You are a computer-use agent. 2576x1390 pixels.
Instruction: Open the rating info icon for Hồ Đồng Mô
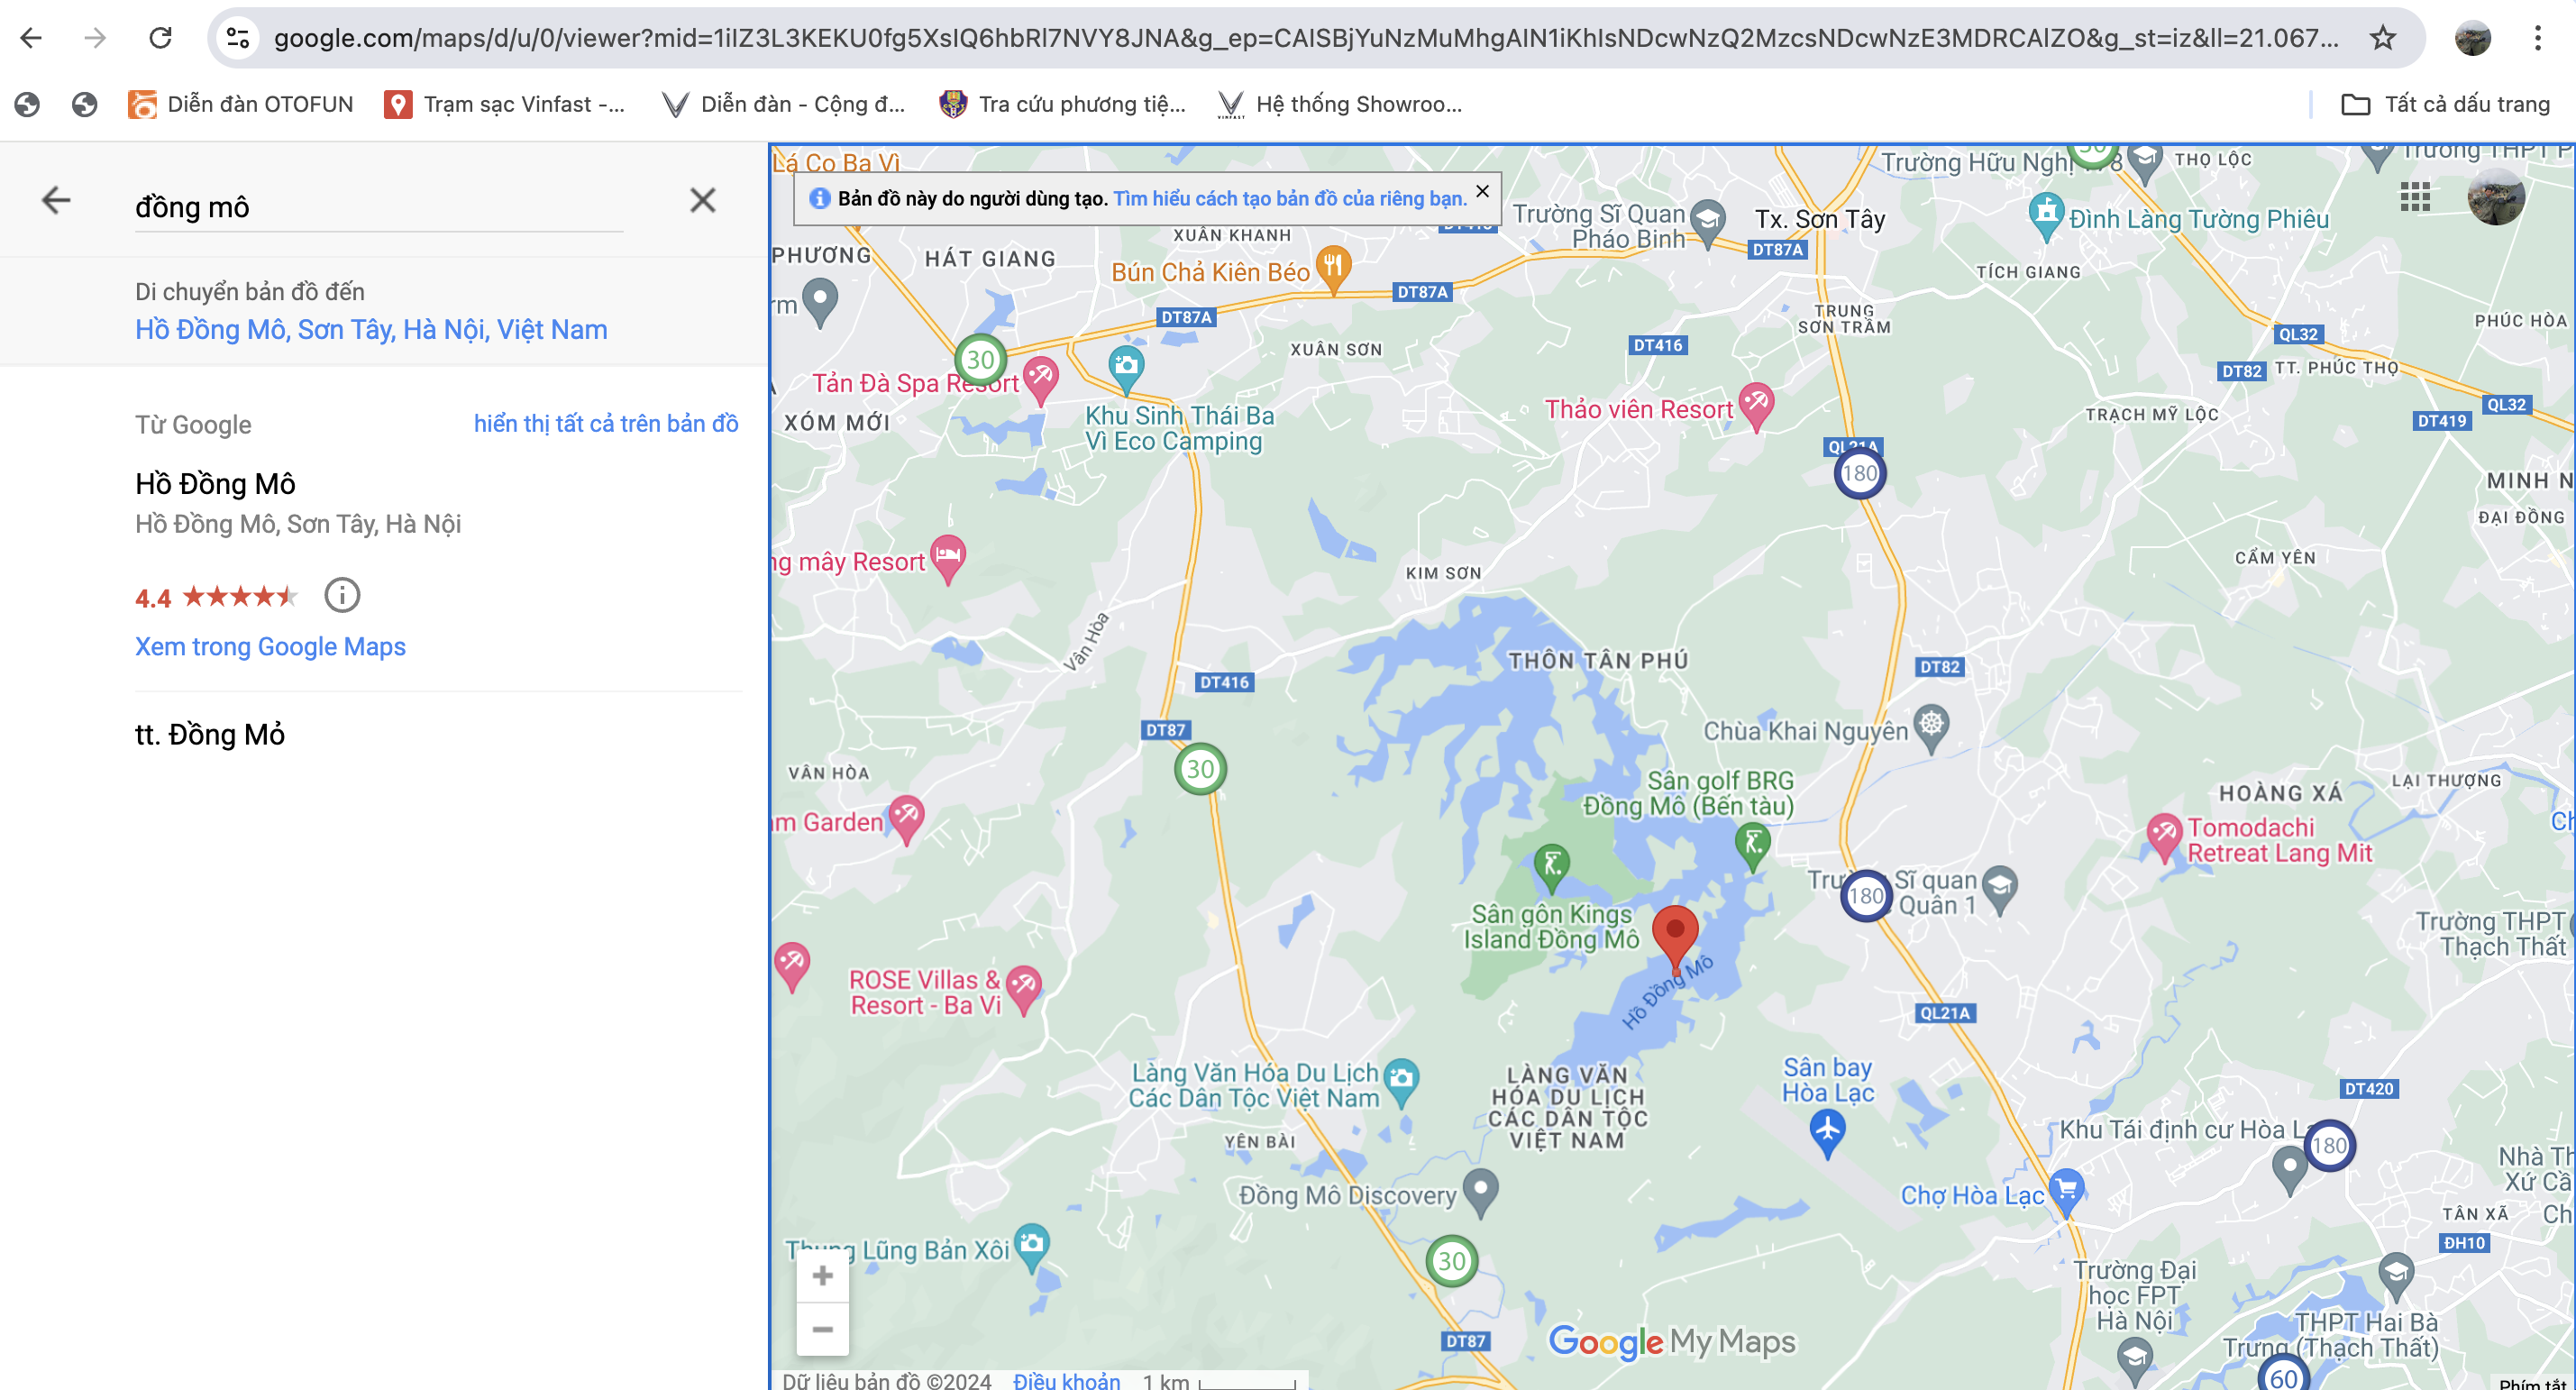click(342, 596)
